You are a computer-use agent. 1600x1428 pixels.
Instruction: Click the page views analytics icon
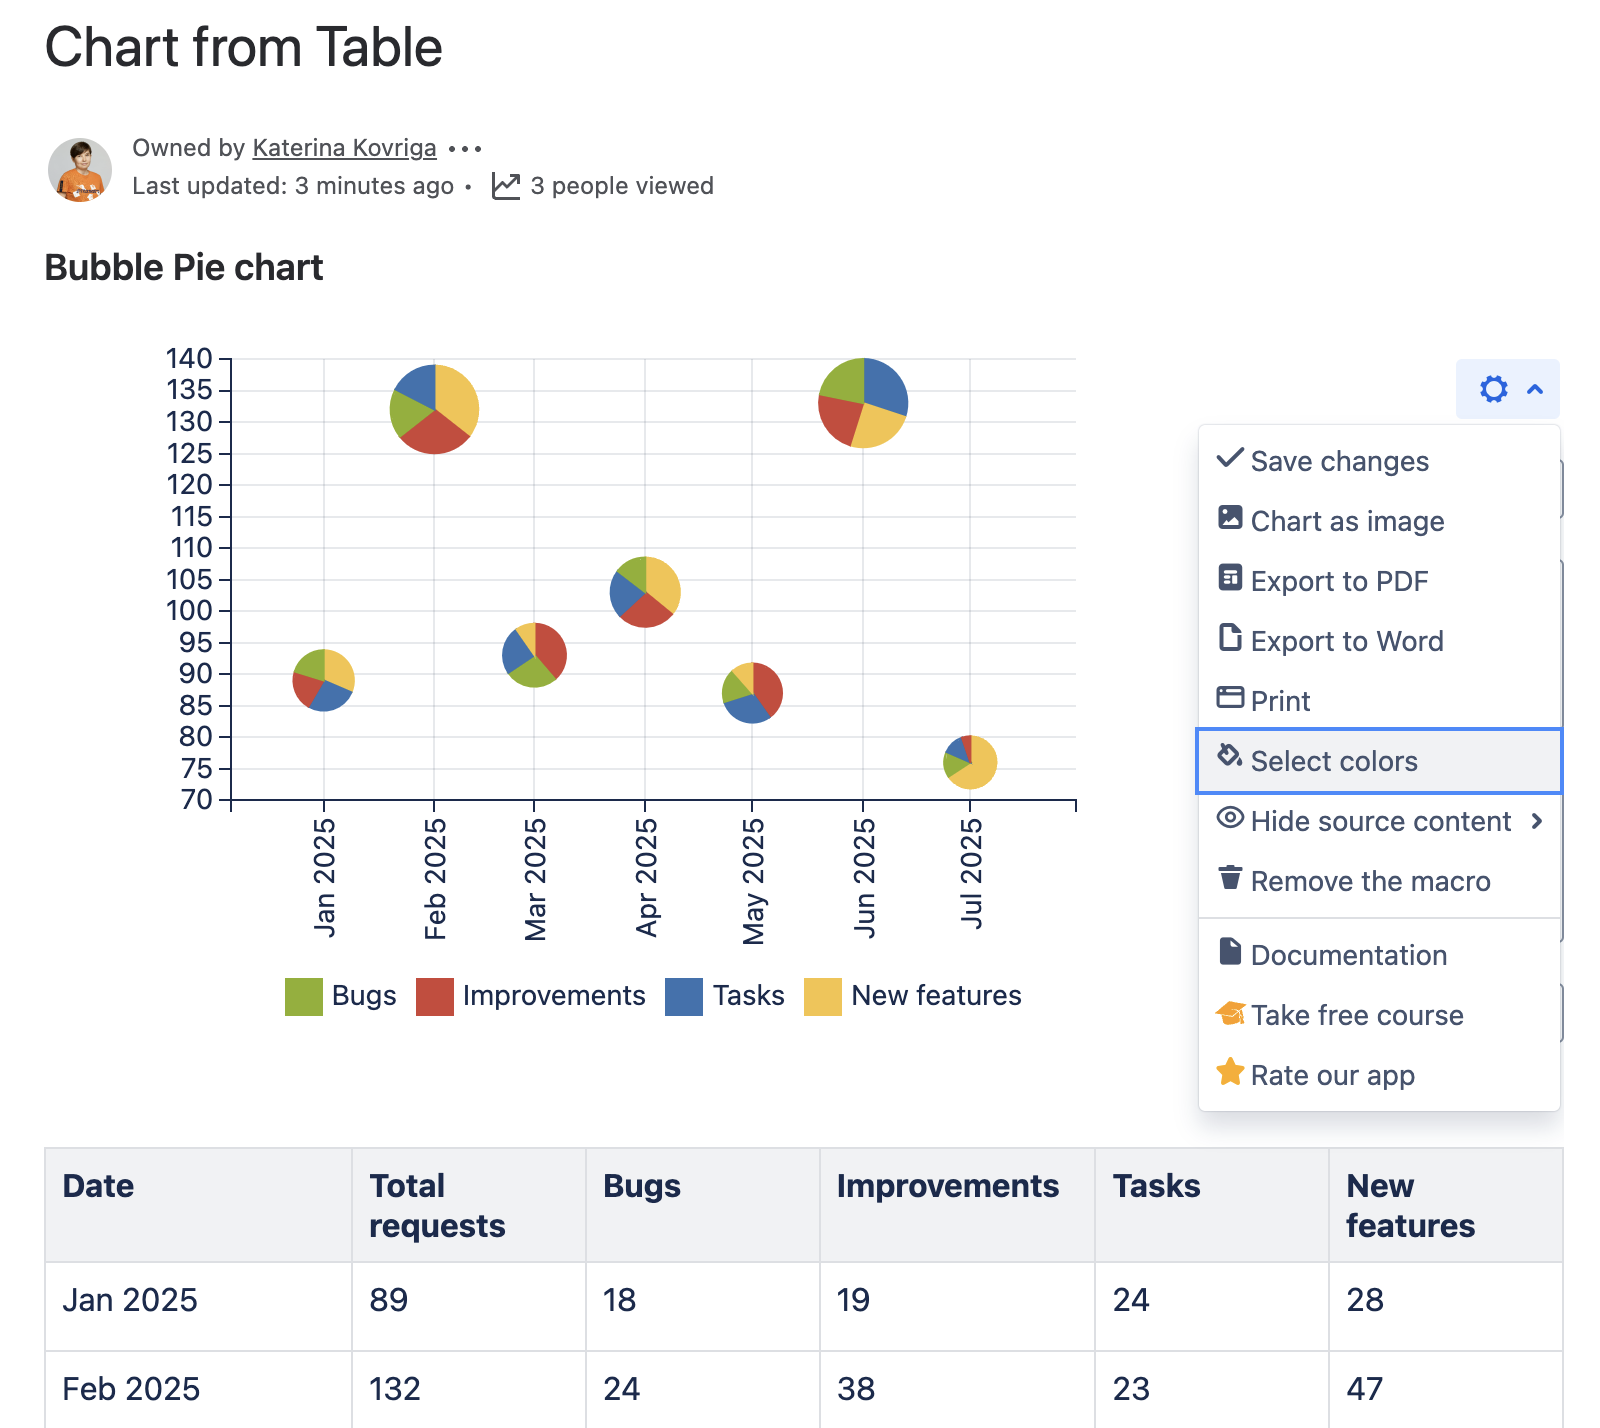pos(506,186)
